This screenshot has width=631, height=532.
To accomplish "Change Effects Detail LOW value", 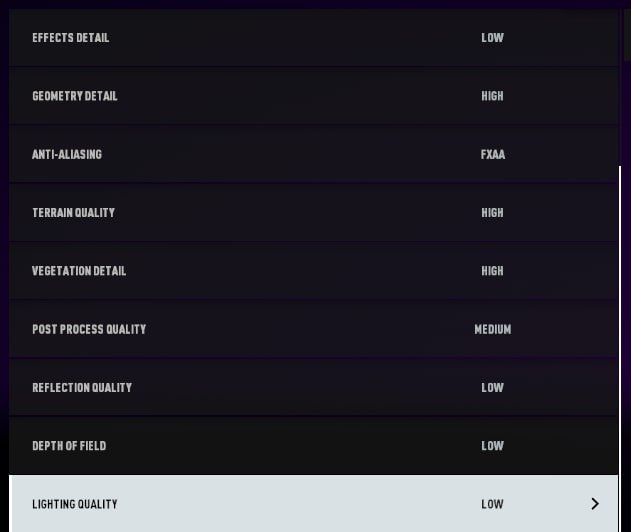I will click(x=492, y=38).
